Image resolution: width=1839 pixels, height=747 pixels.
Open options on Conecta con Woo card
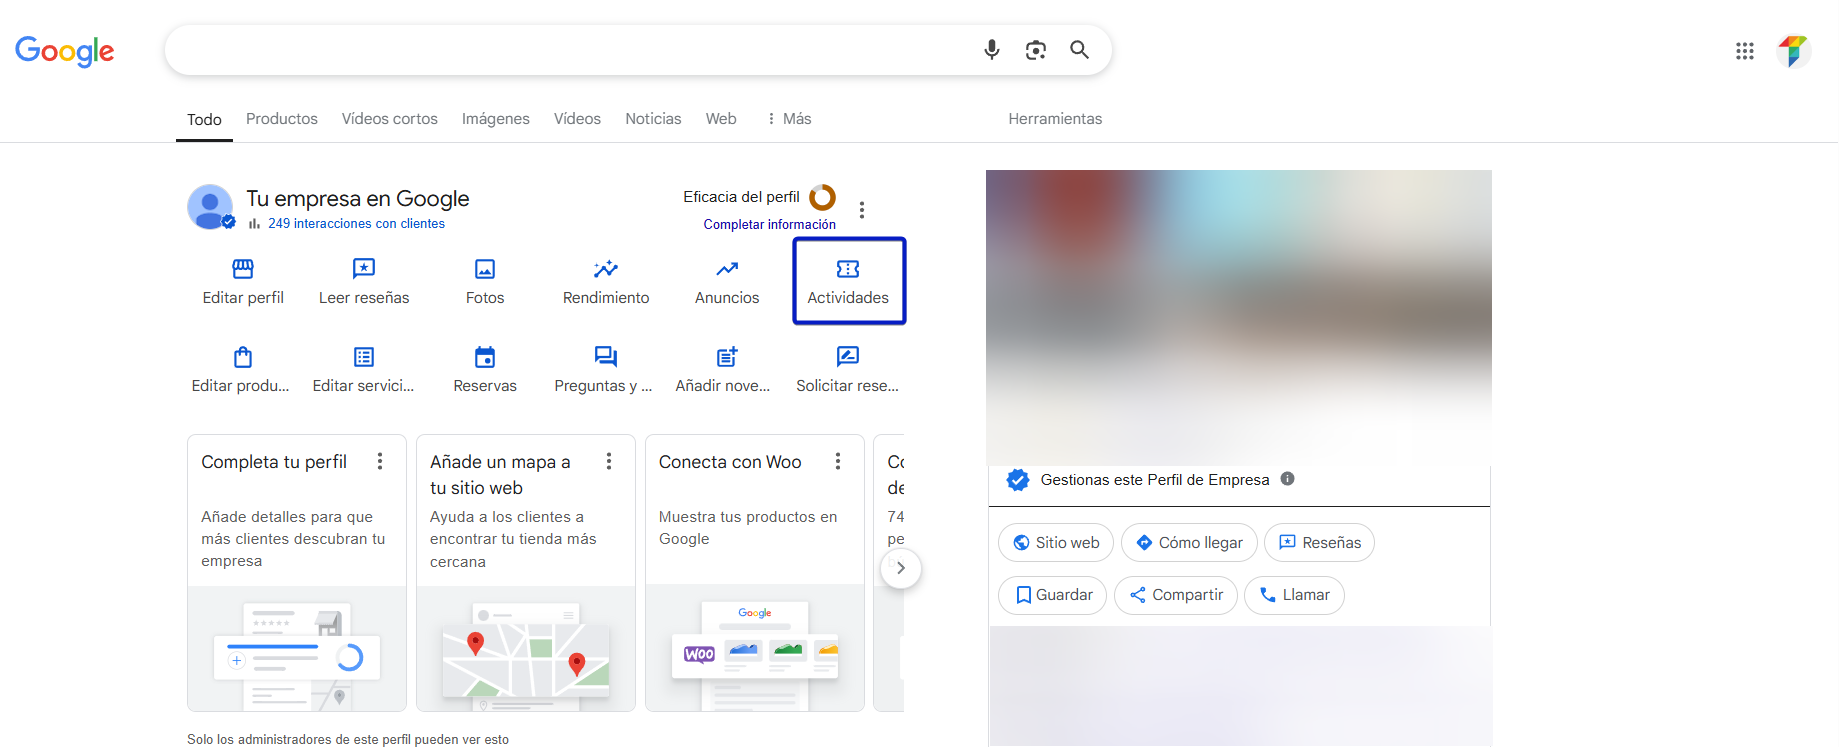coord(838,461)
